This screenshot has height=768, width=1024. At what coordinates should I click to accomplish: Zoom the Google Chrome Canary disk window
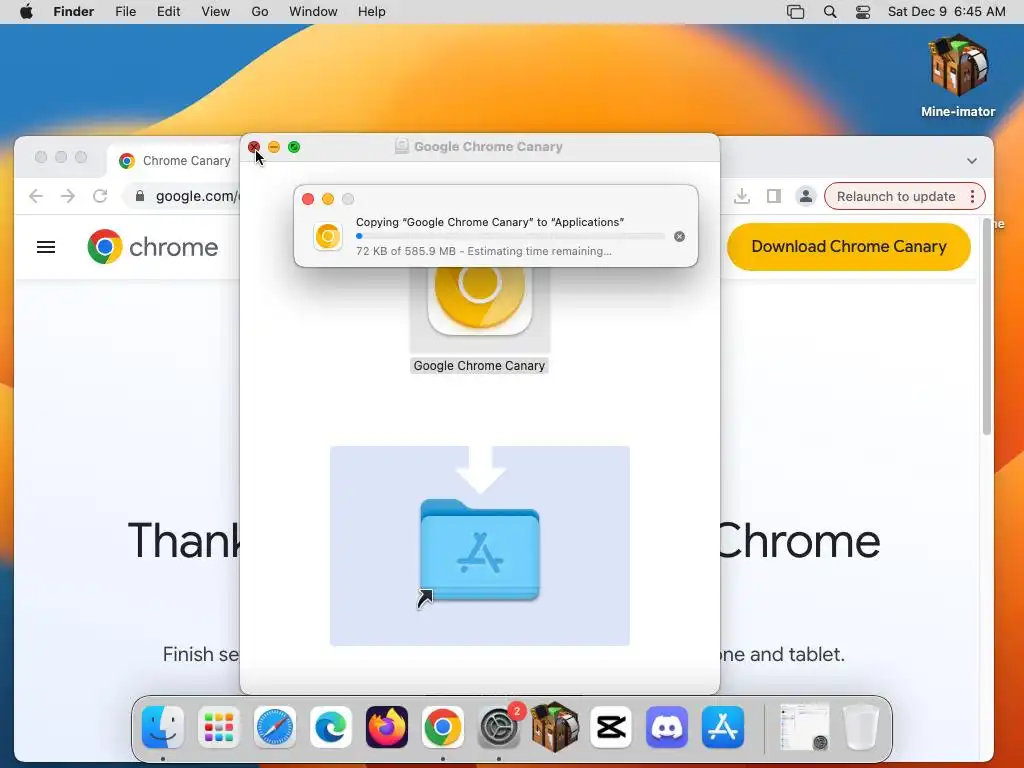point(294,147)
